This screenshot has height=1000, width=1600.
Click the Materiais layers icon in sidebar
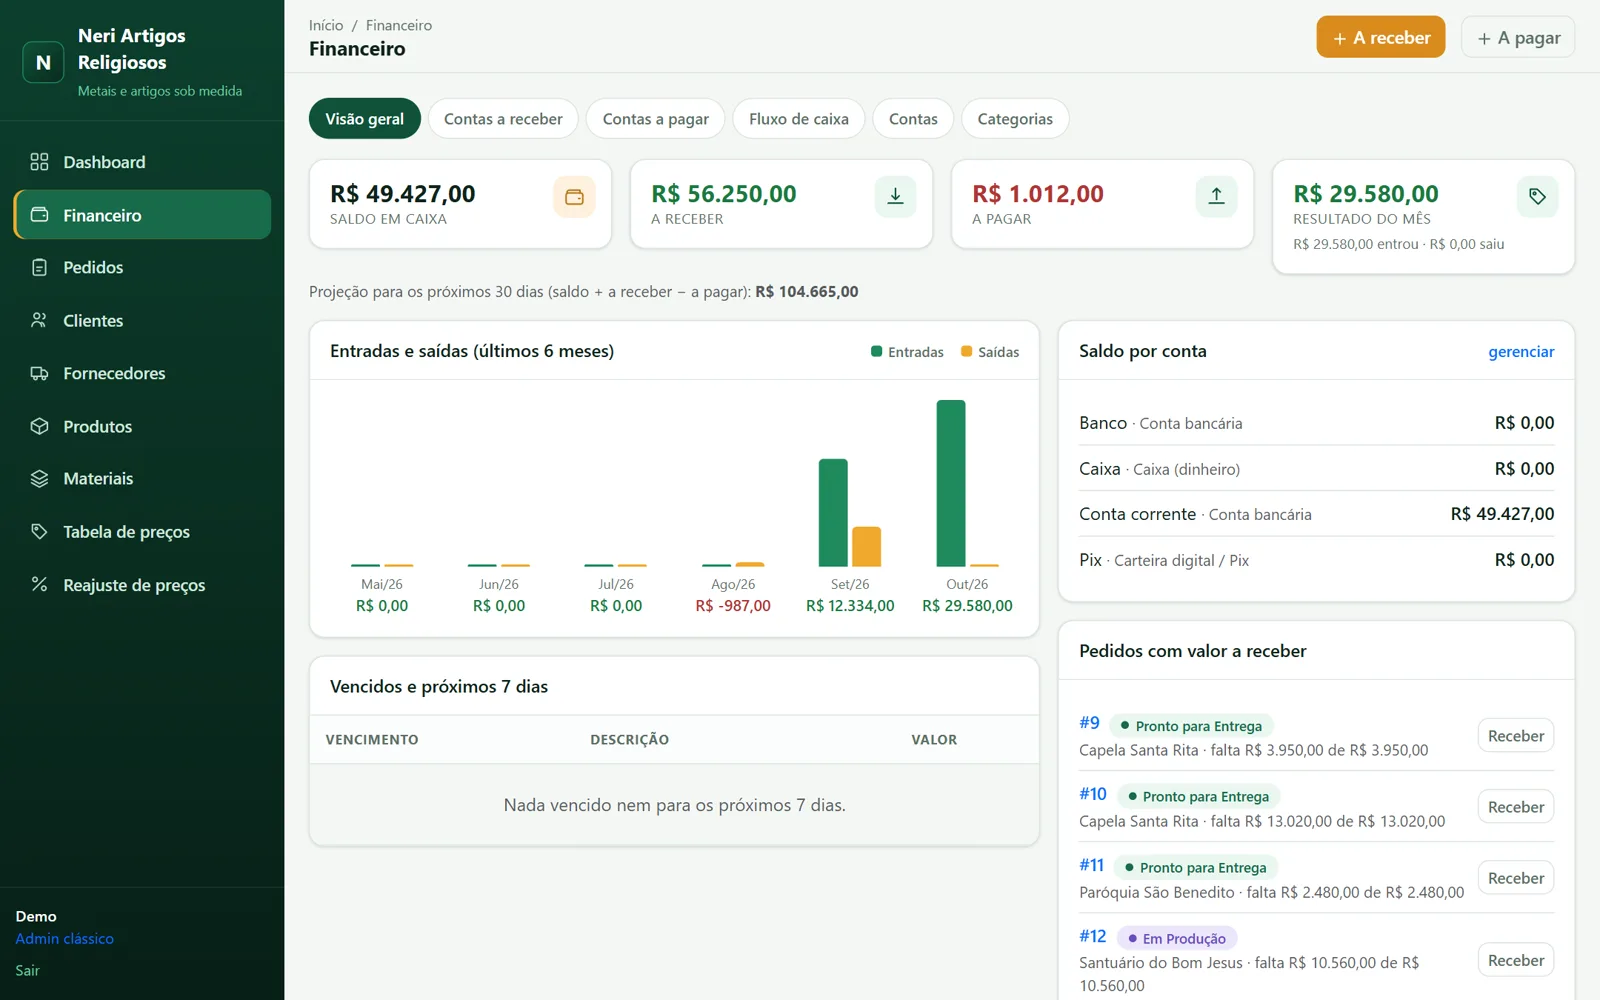click(x=39, y=479)
